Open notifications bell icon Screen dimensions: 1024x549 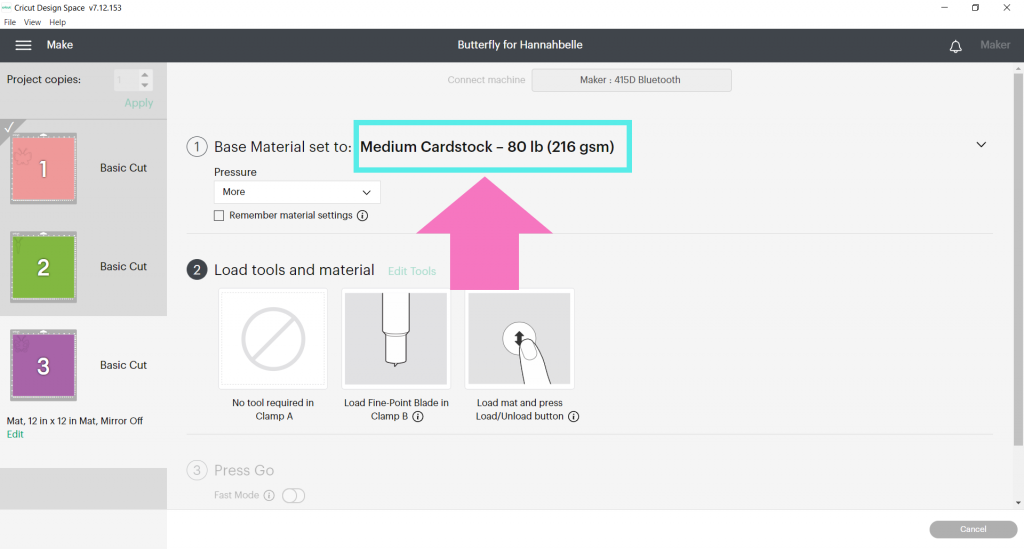(955, 46)
